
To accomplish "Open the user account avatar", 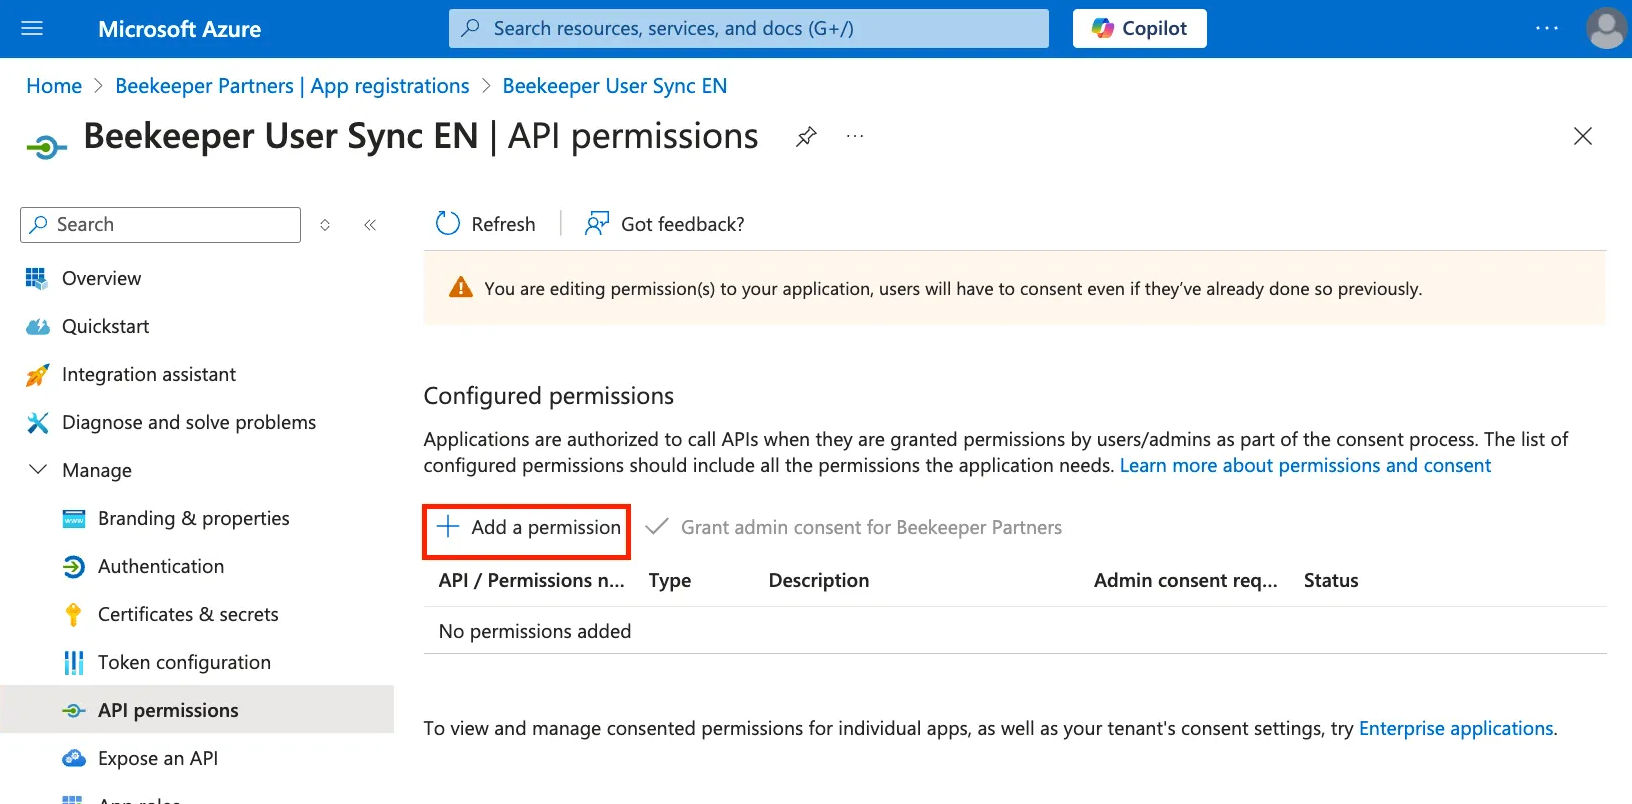I will tap(1607, 28).
